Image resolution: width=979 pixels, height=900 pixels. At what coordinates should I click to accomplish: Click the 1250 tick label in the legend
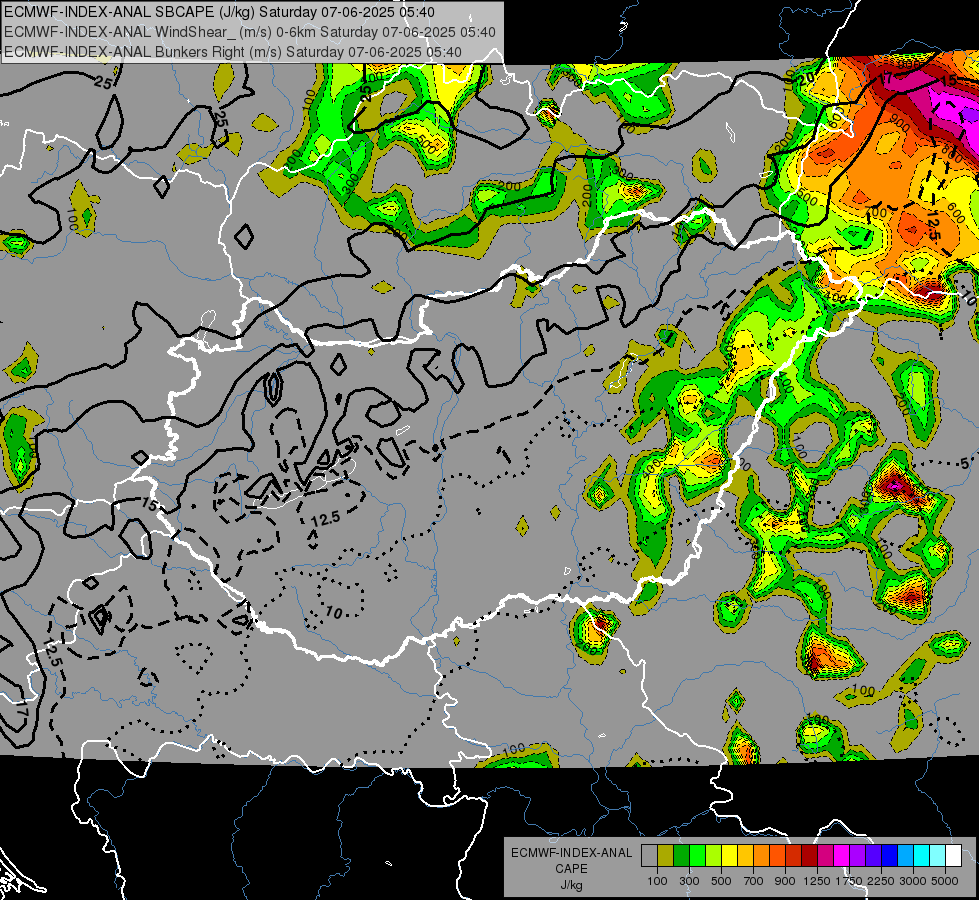click(x=817, y=881)
